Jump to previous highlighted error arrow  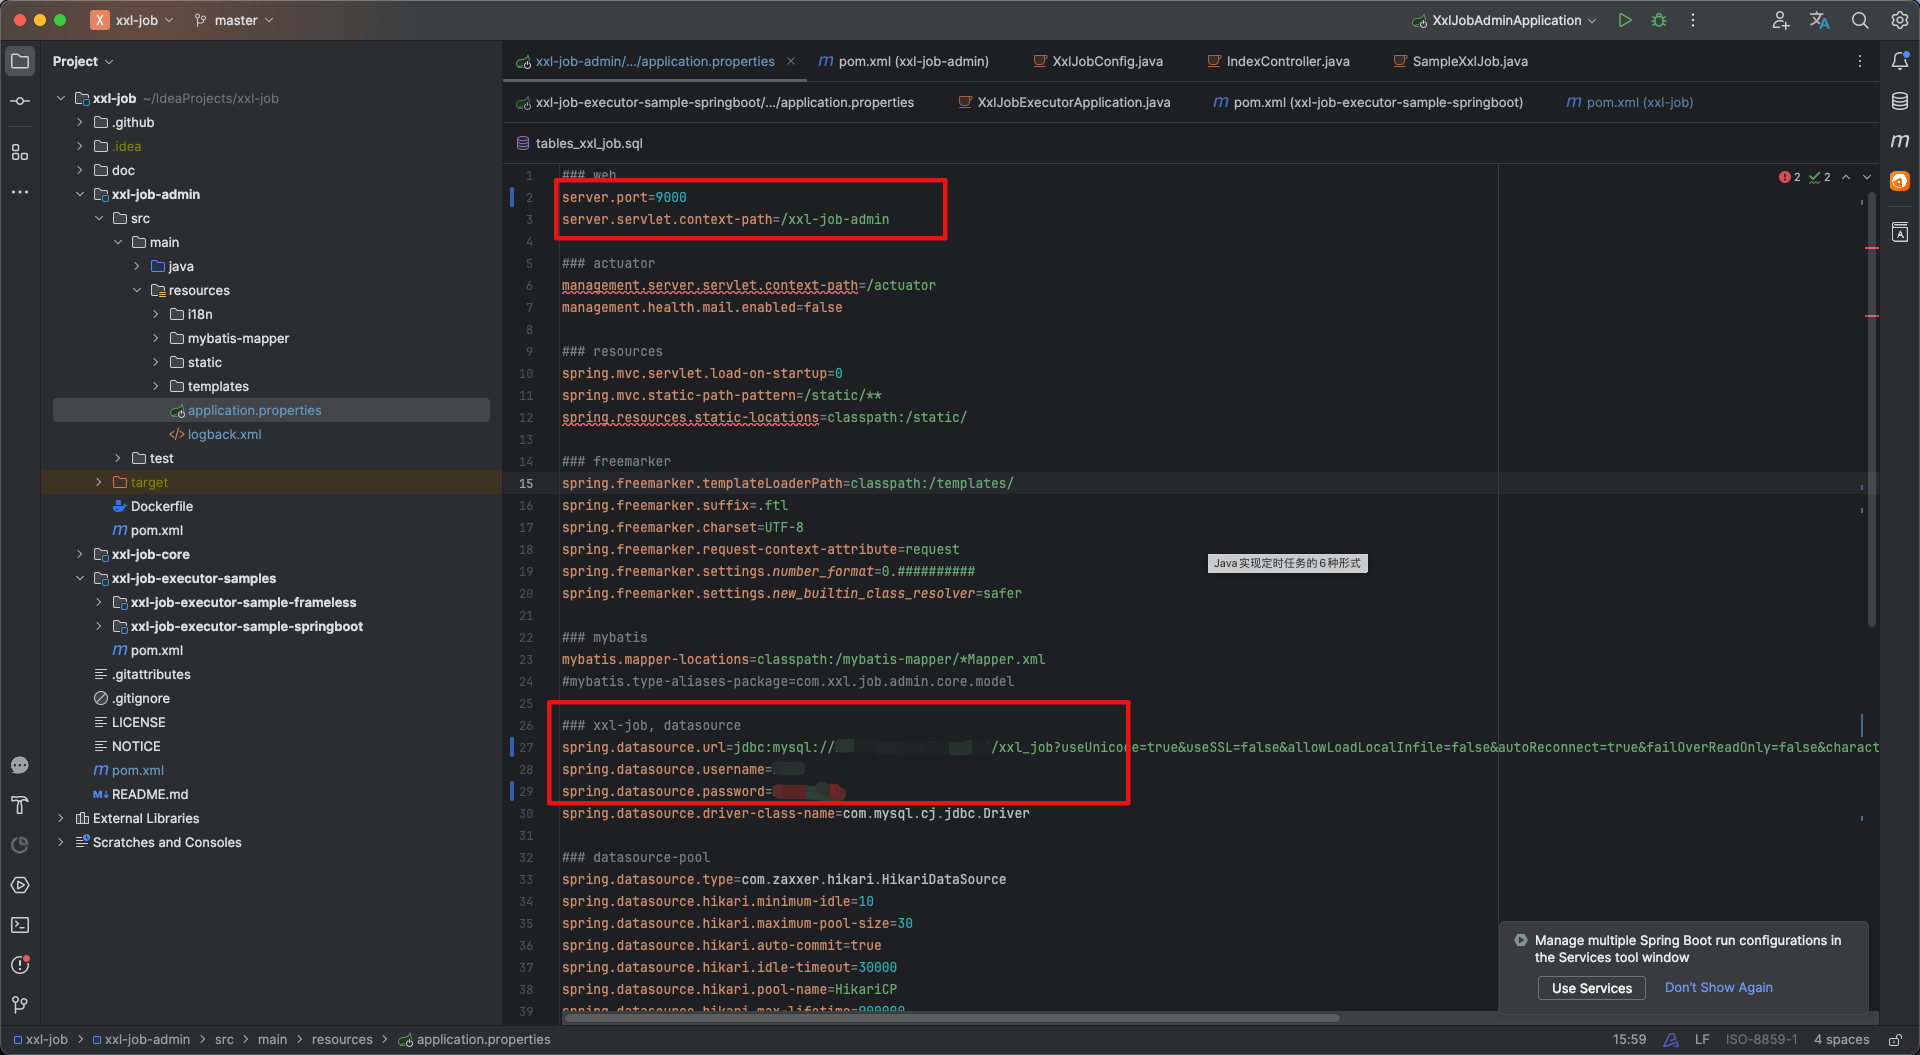[1846, 177]
